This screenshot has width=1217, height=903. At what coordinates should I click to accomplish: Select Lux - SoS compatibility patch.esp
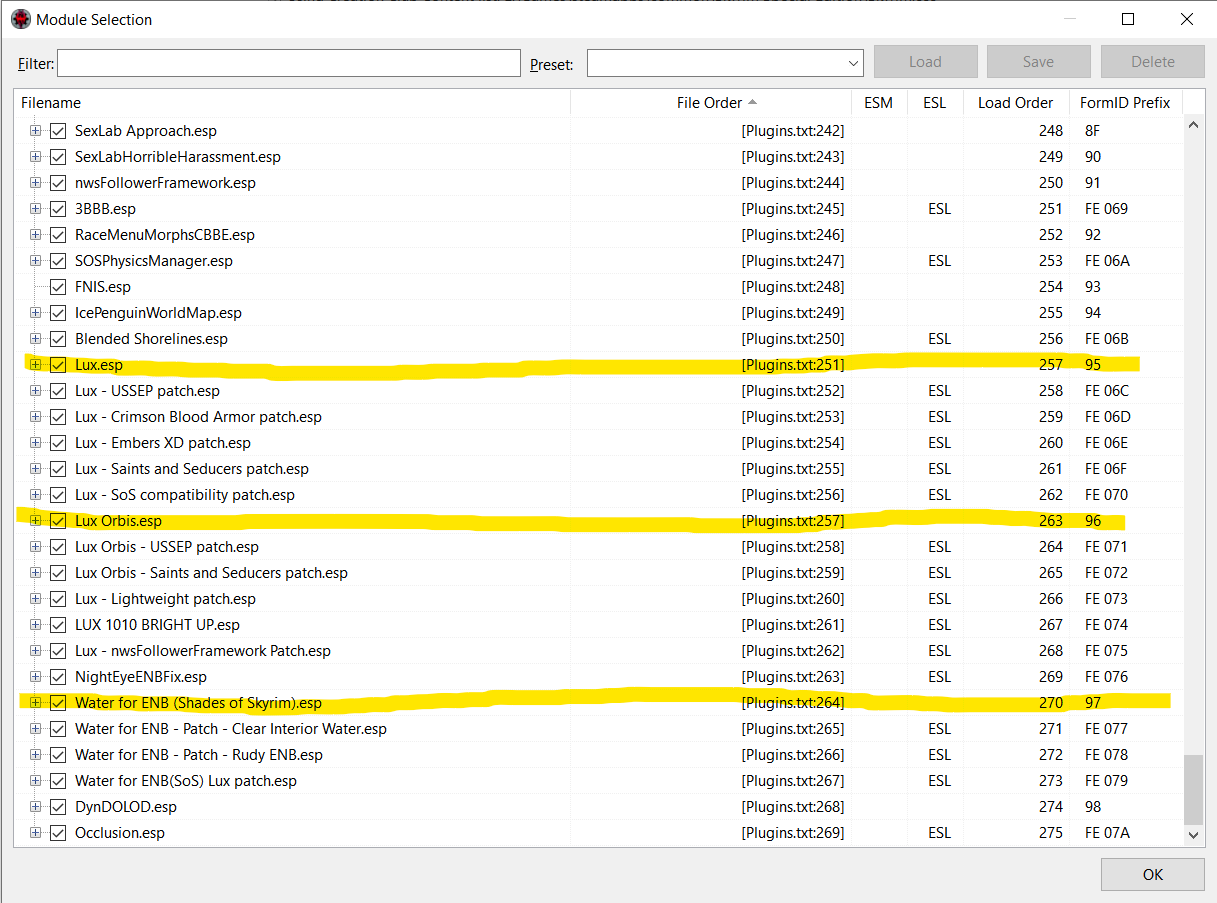point(599,495)
